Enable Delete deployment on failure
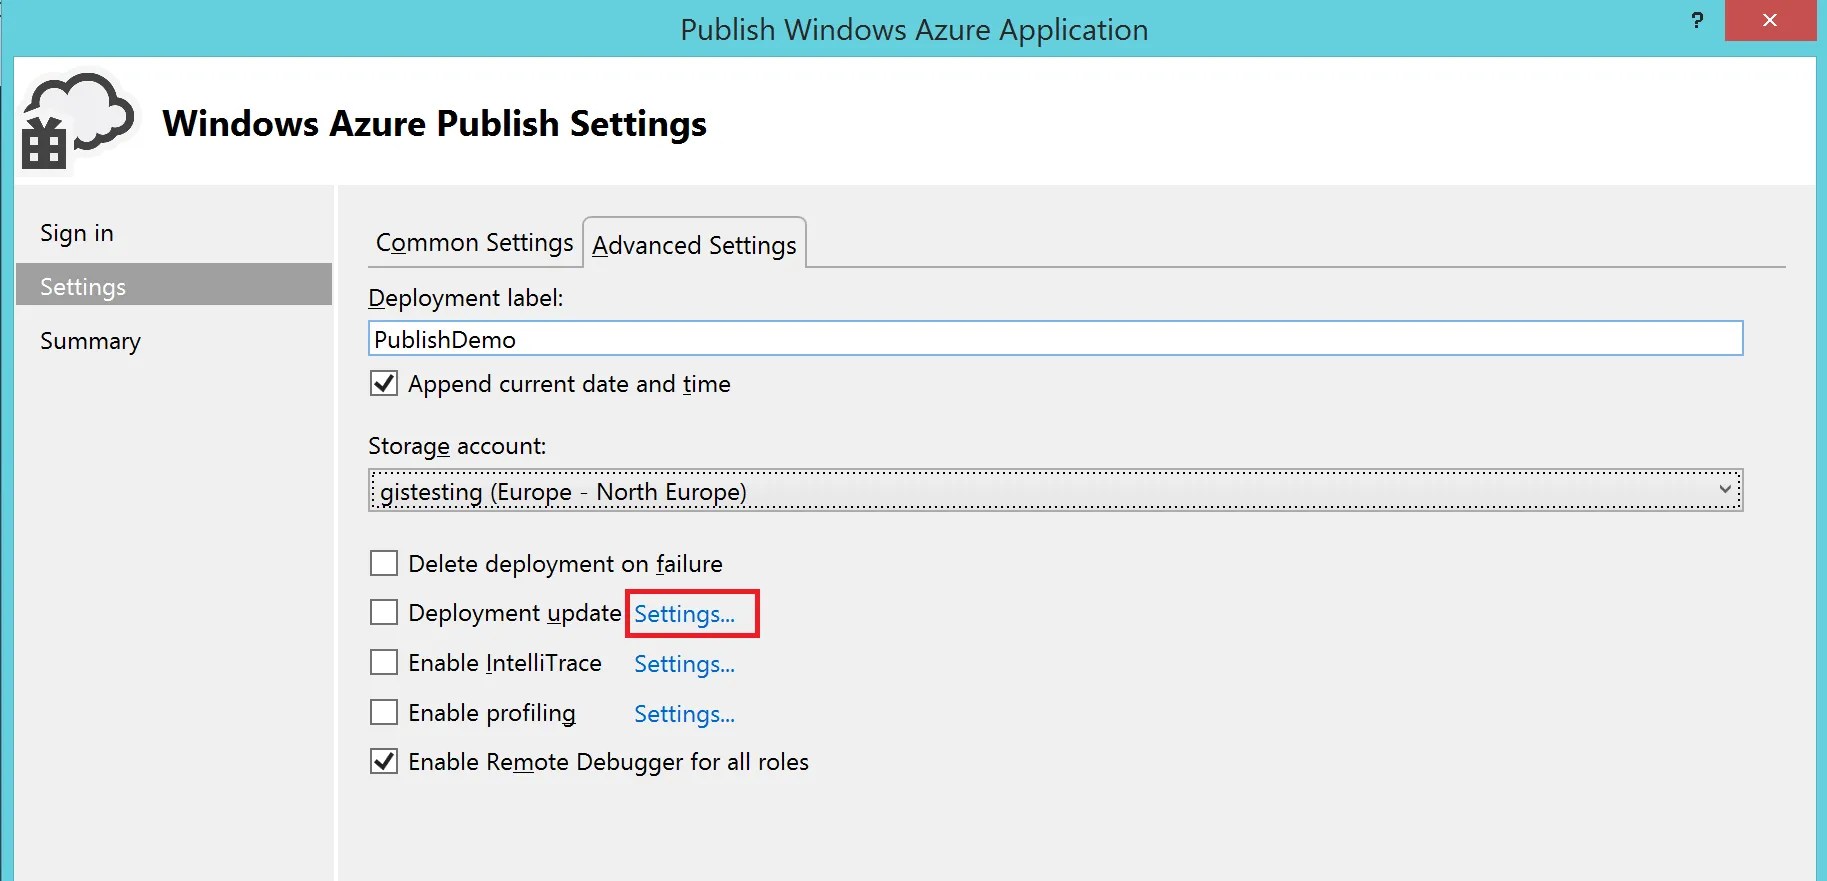The width and height of the screenshot is (1827, 881). (x=384, y=563)
